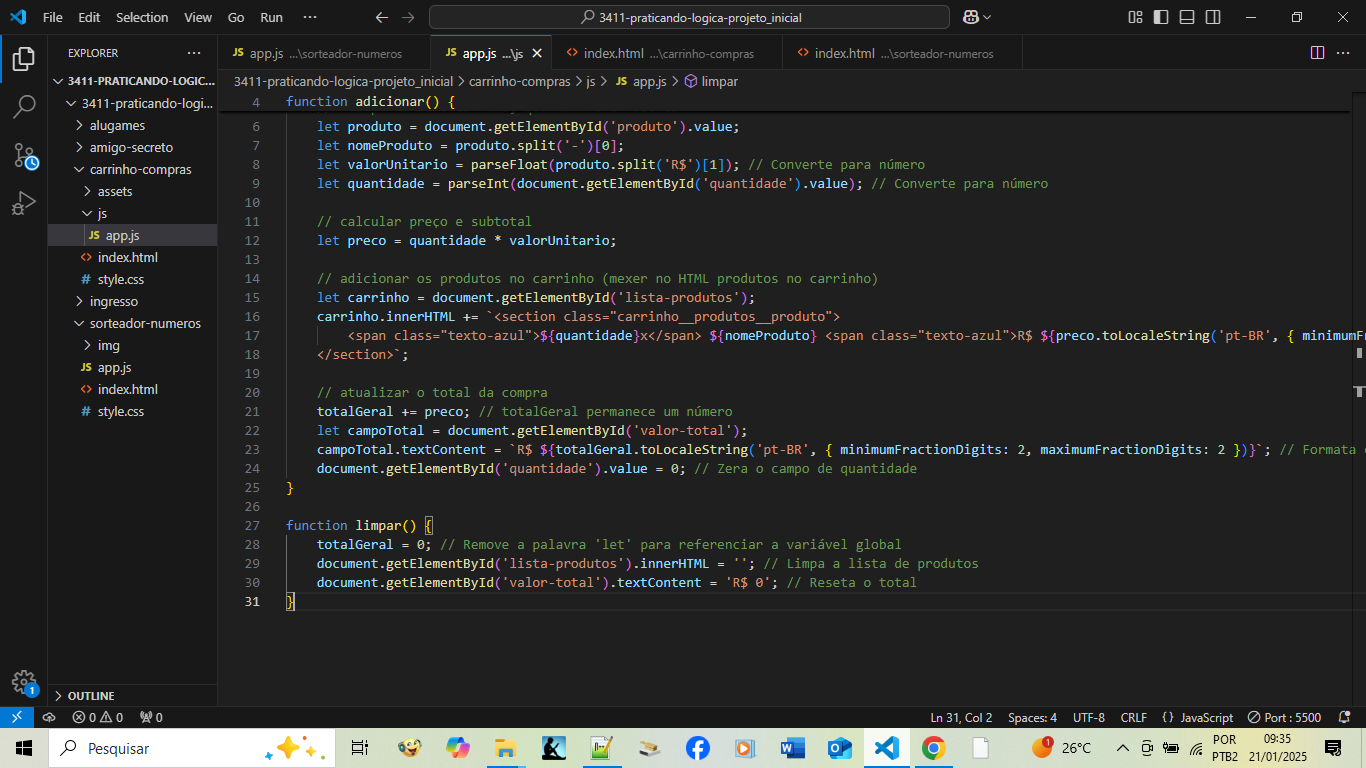
Task: Expand the OUTLINE section
Action: 133,695
